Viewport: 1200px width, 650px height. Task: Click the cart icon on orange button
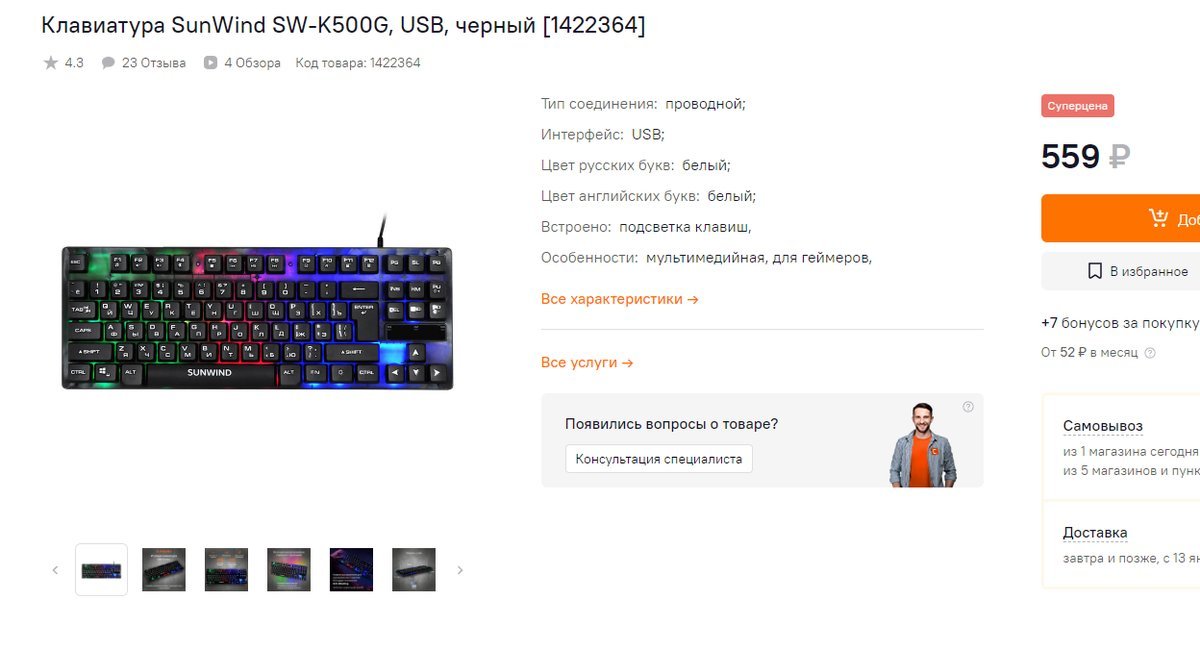pyautogui.click(x=1158, y=218)
